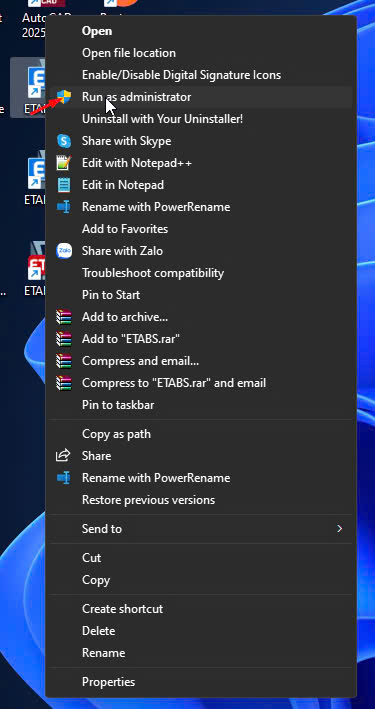Click the WinRAR icon beside Compress and email
The image size is (375, 709).
64,361
